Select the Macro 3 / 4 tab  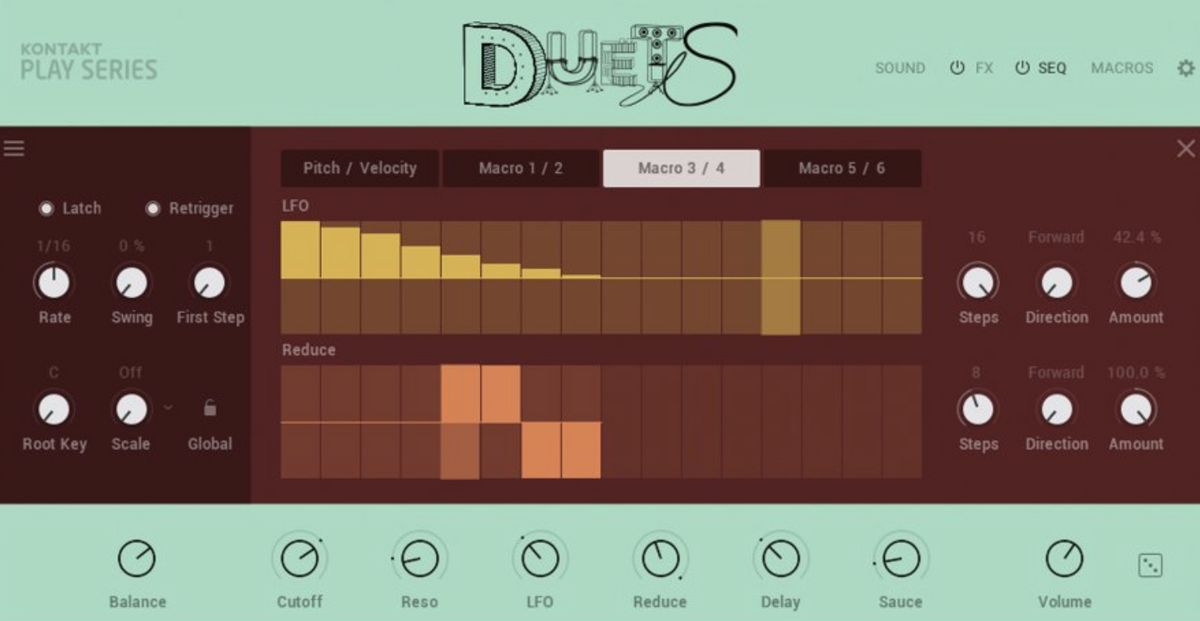tap(681, 168)
